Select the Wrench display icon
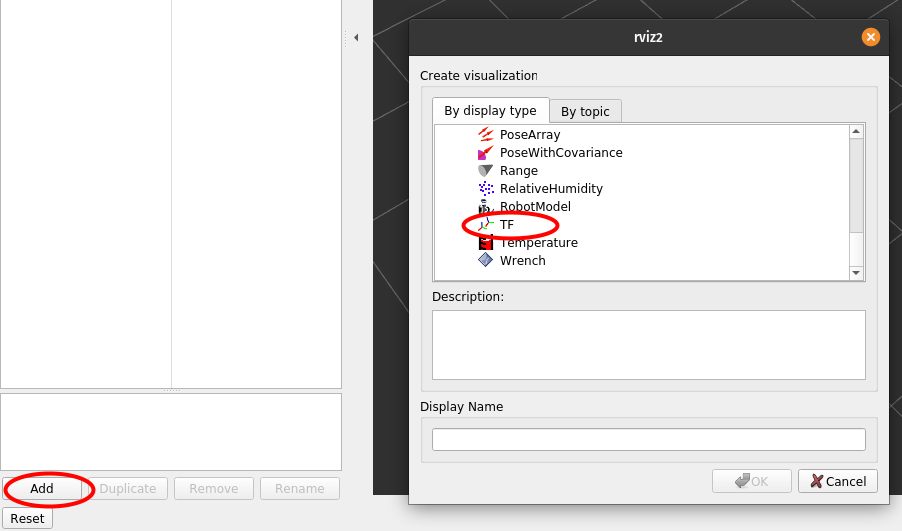 click(x=486, y=260)
